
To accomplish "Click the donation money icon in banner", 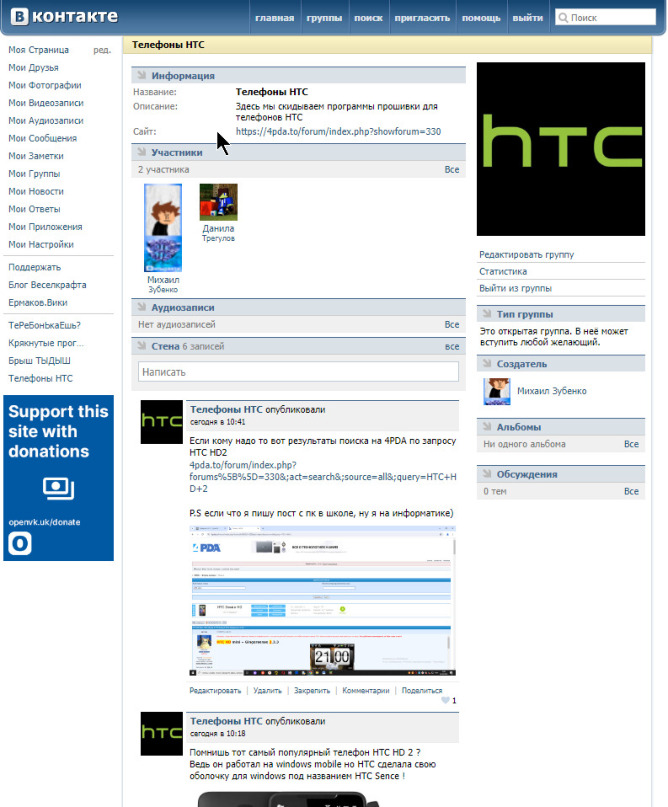I will click(58, 488).
